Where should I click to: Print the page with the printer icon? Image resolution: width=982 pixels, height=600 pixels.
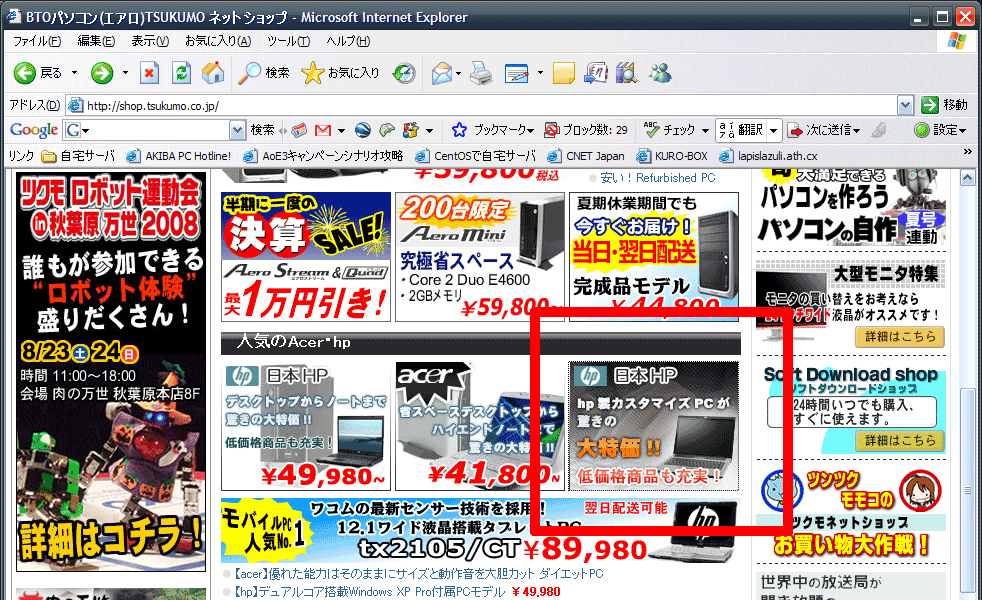tap(481, 73)
